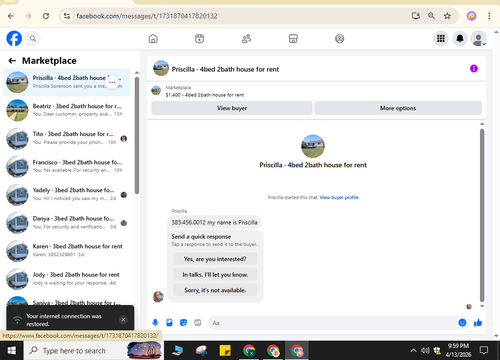Open conversation information purple icon
The image size is (500, 360).
(474, 69)
